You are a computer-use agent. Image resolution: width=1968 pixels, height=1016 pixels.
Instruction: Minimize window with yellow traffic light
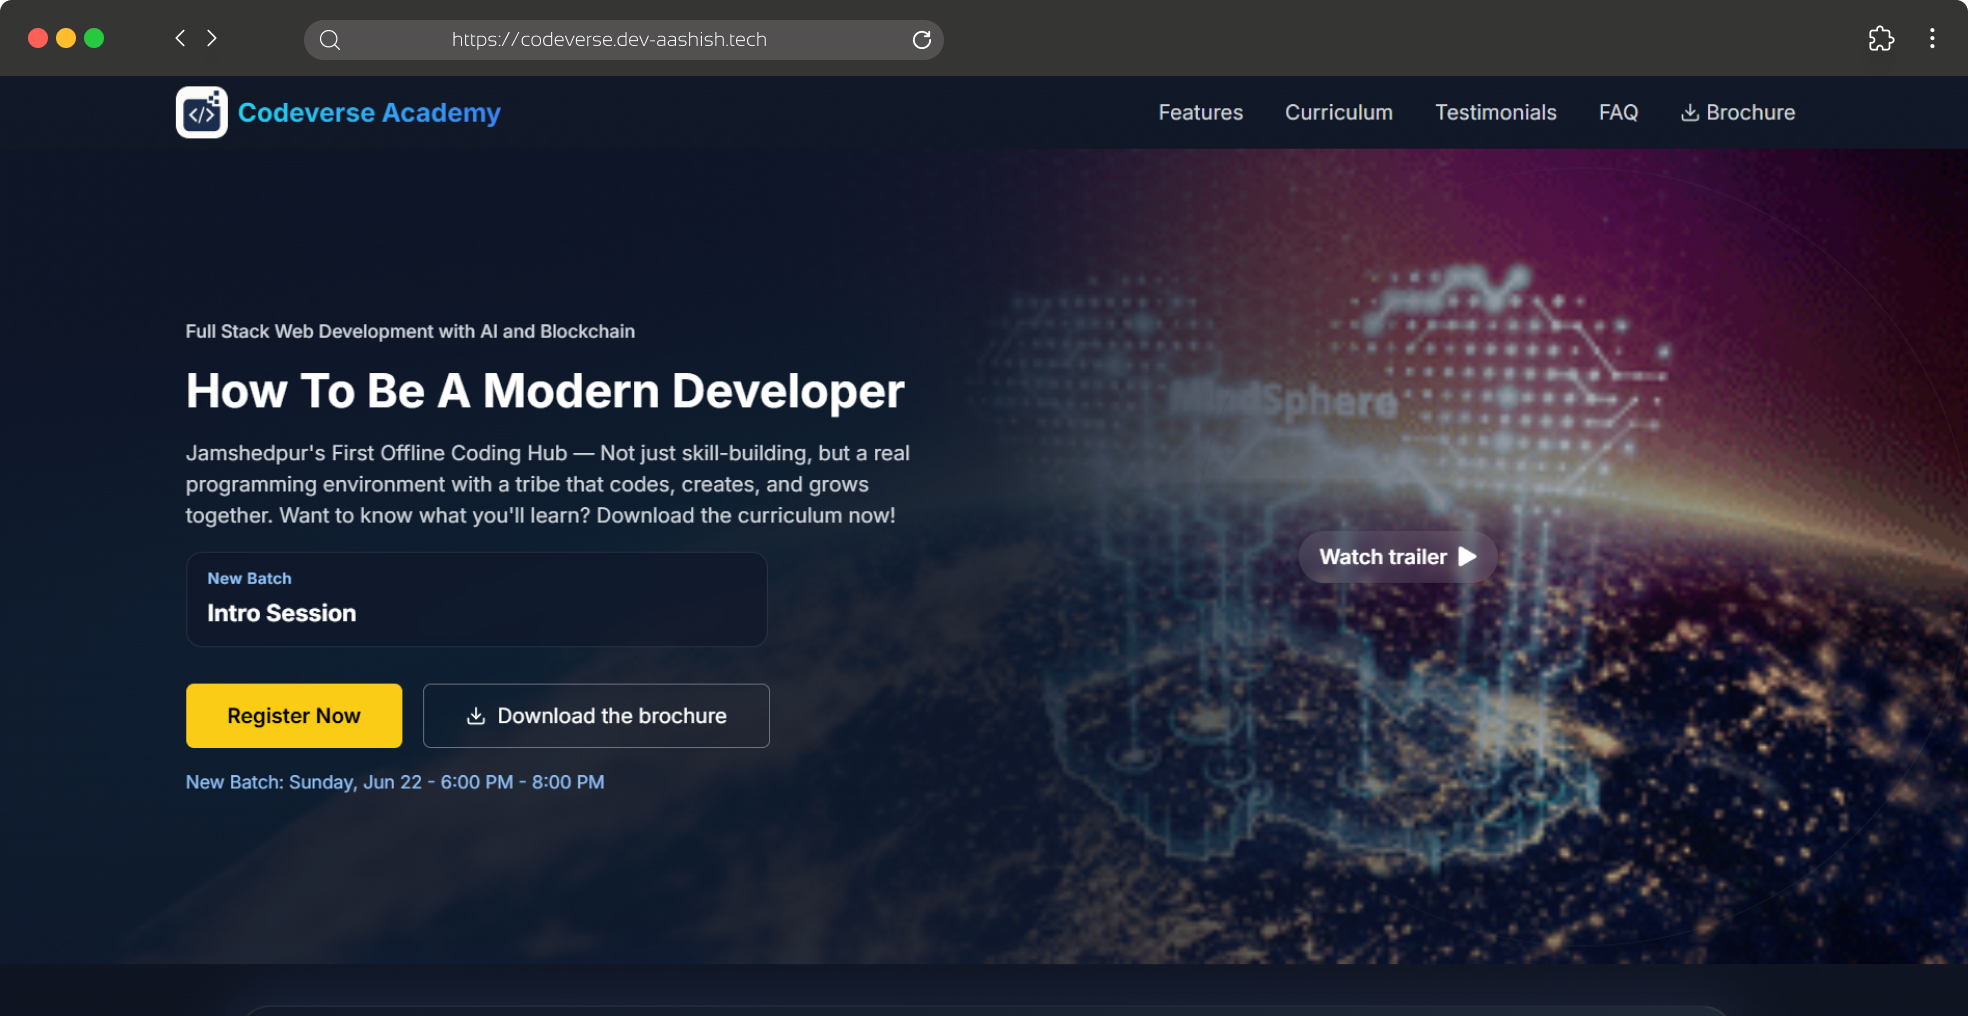pyautogui.click(x=66, y=38)
